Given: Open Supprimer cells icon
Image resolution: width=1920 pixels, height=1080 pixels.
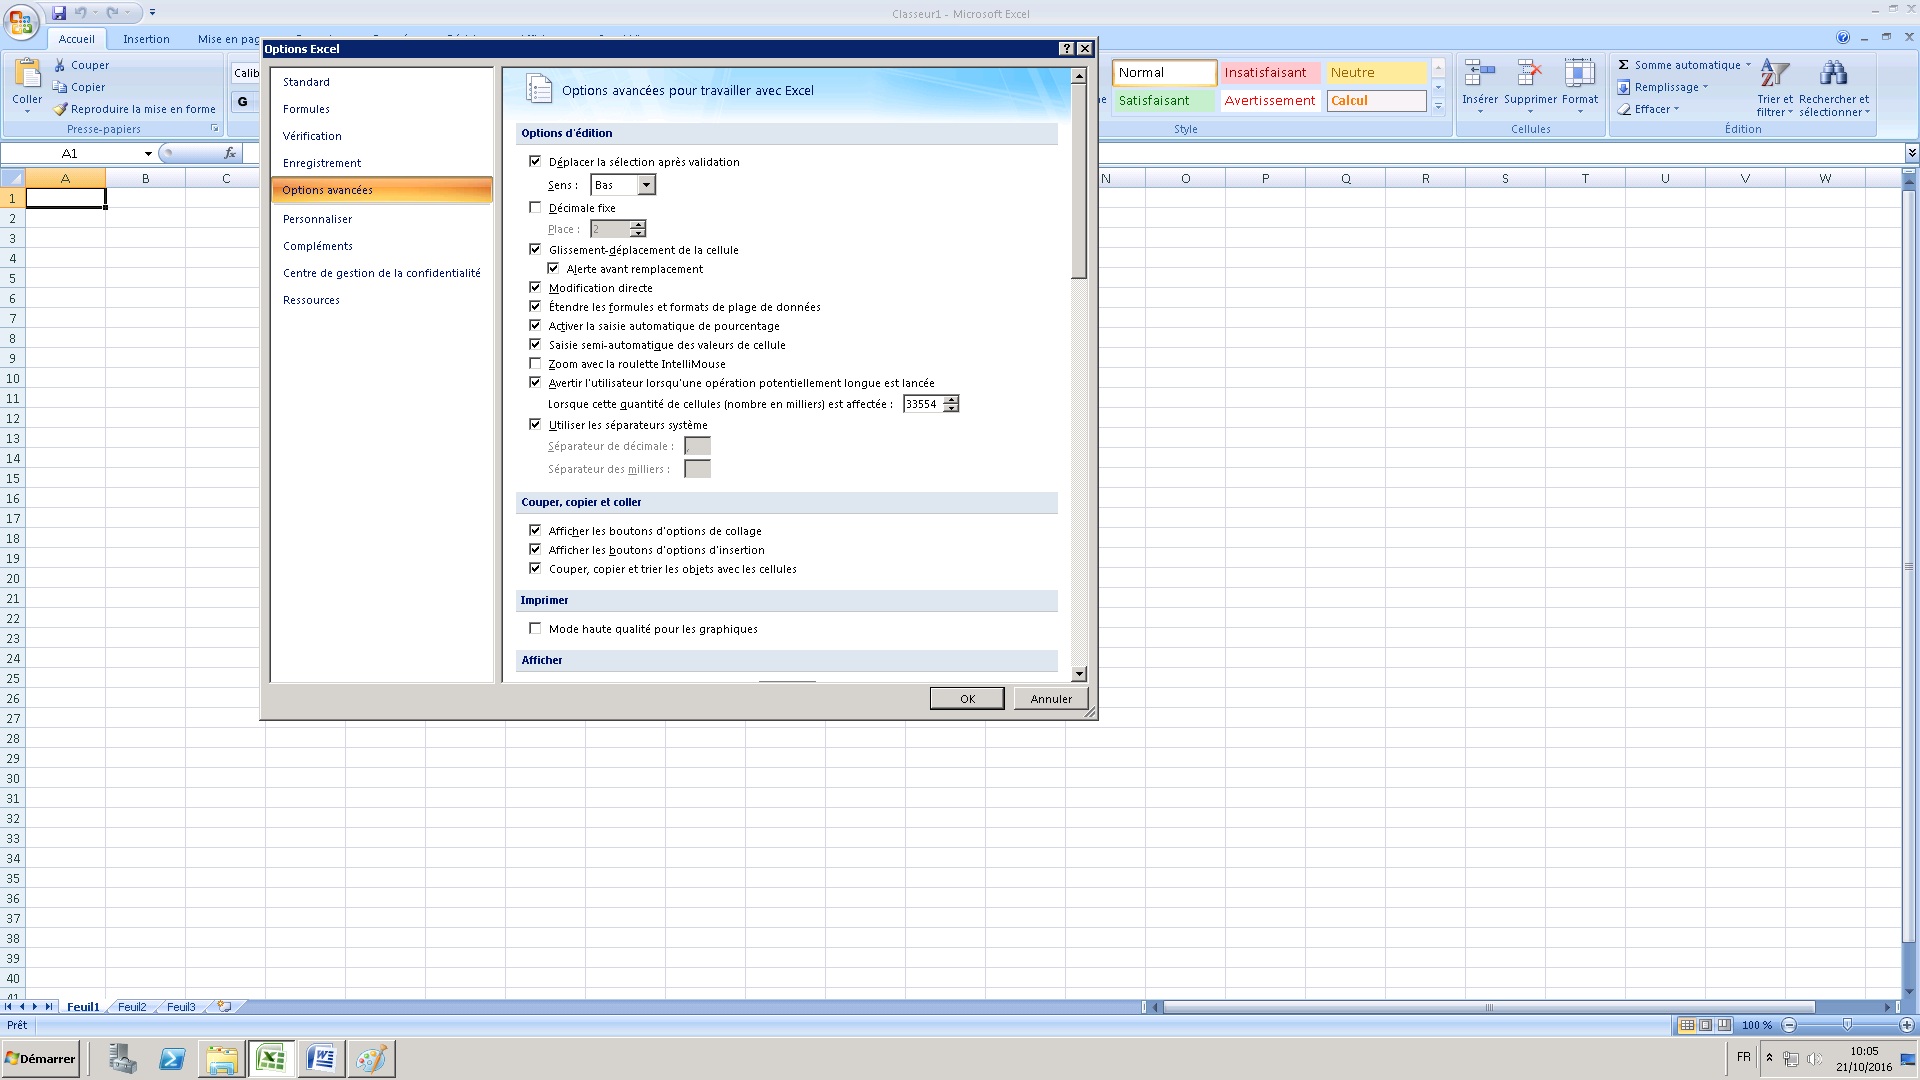Looking at the screenshot, I should pyautogui.click(x=1530, y=73).
